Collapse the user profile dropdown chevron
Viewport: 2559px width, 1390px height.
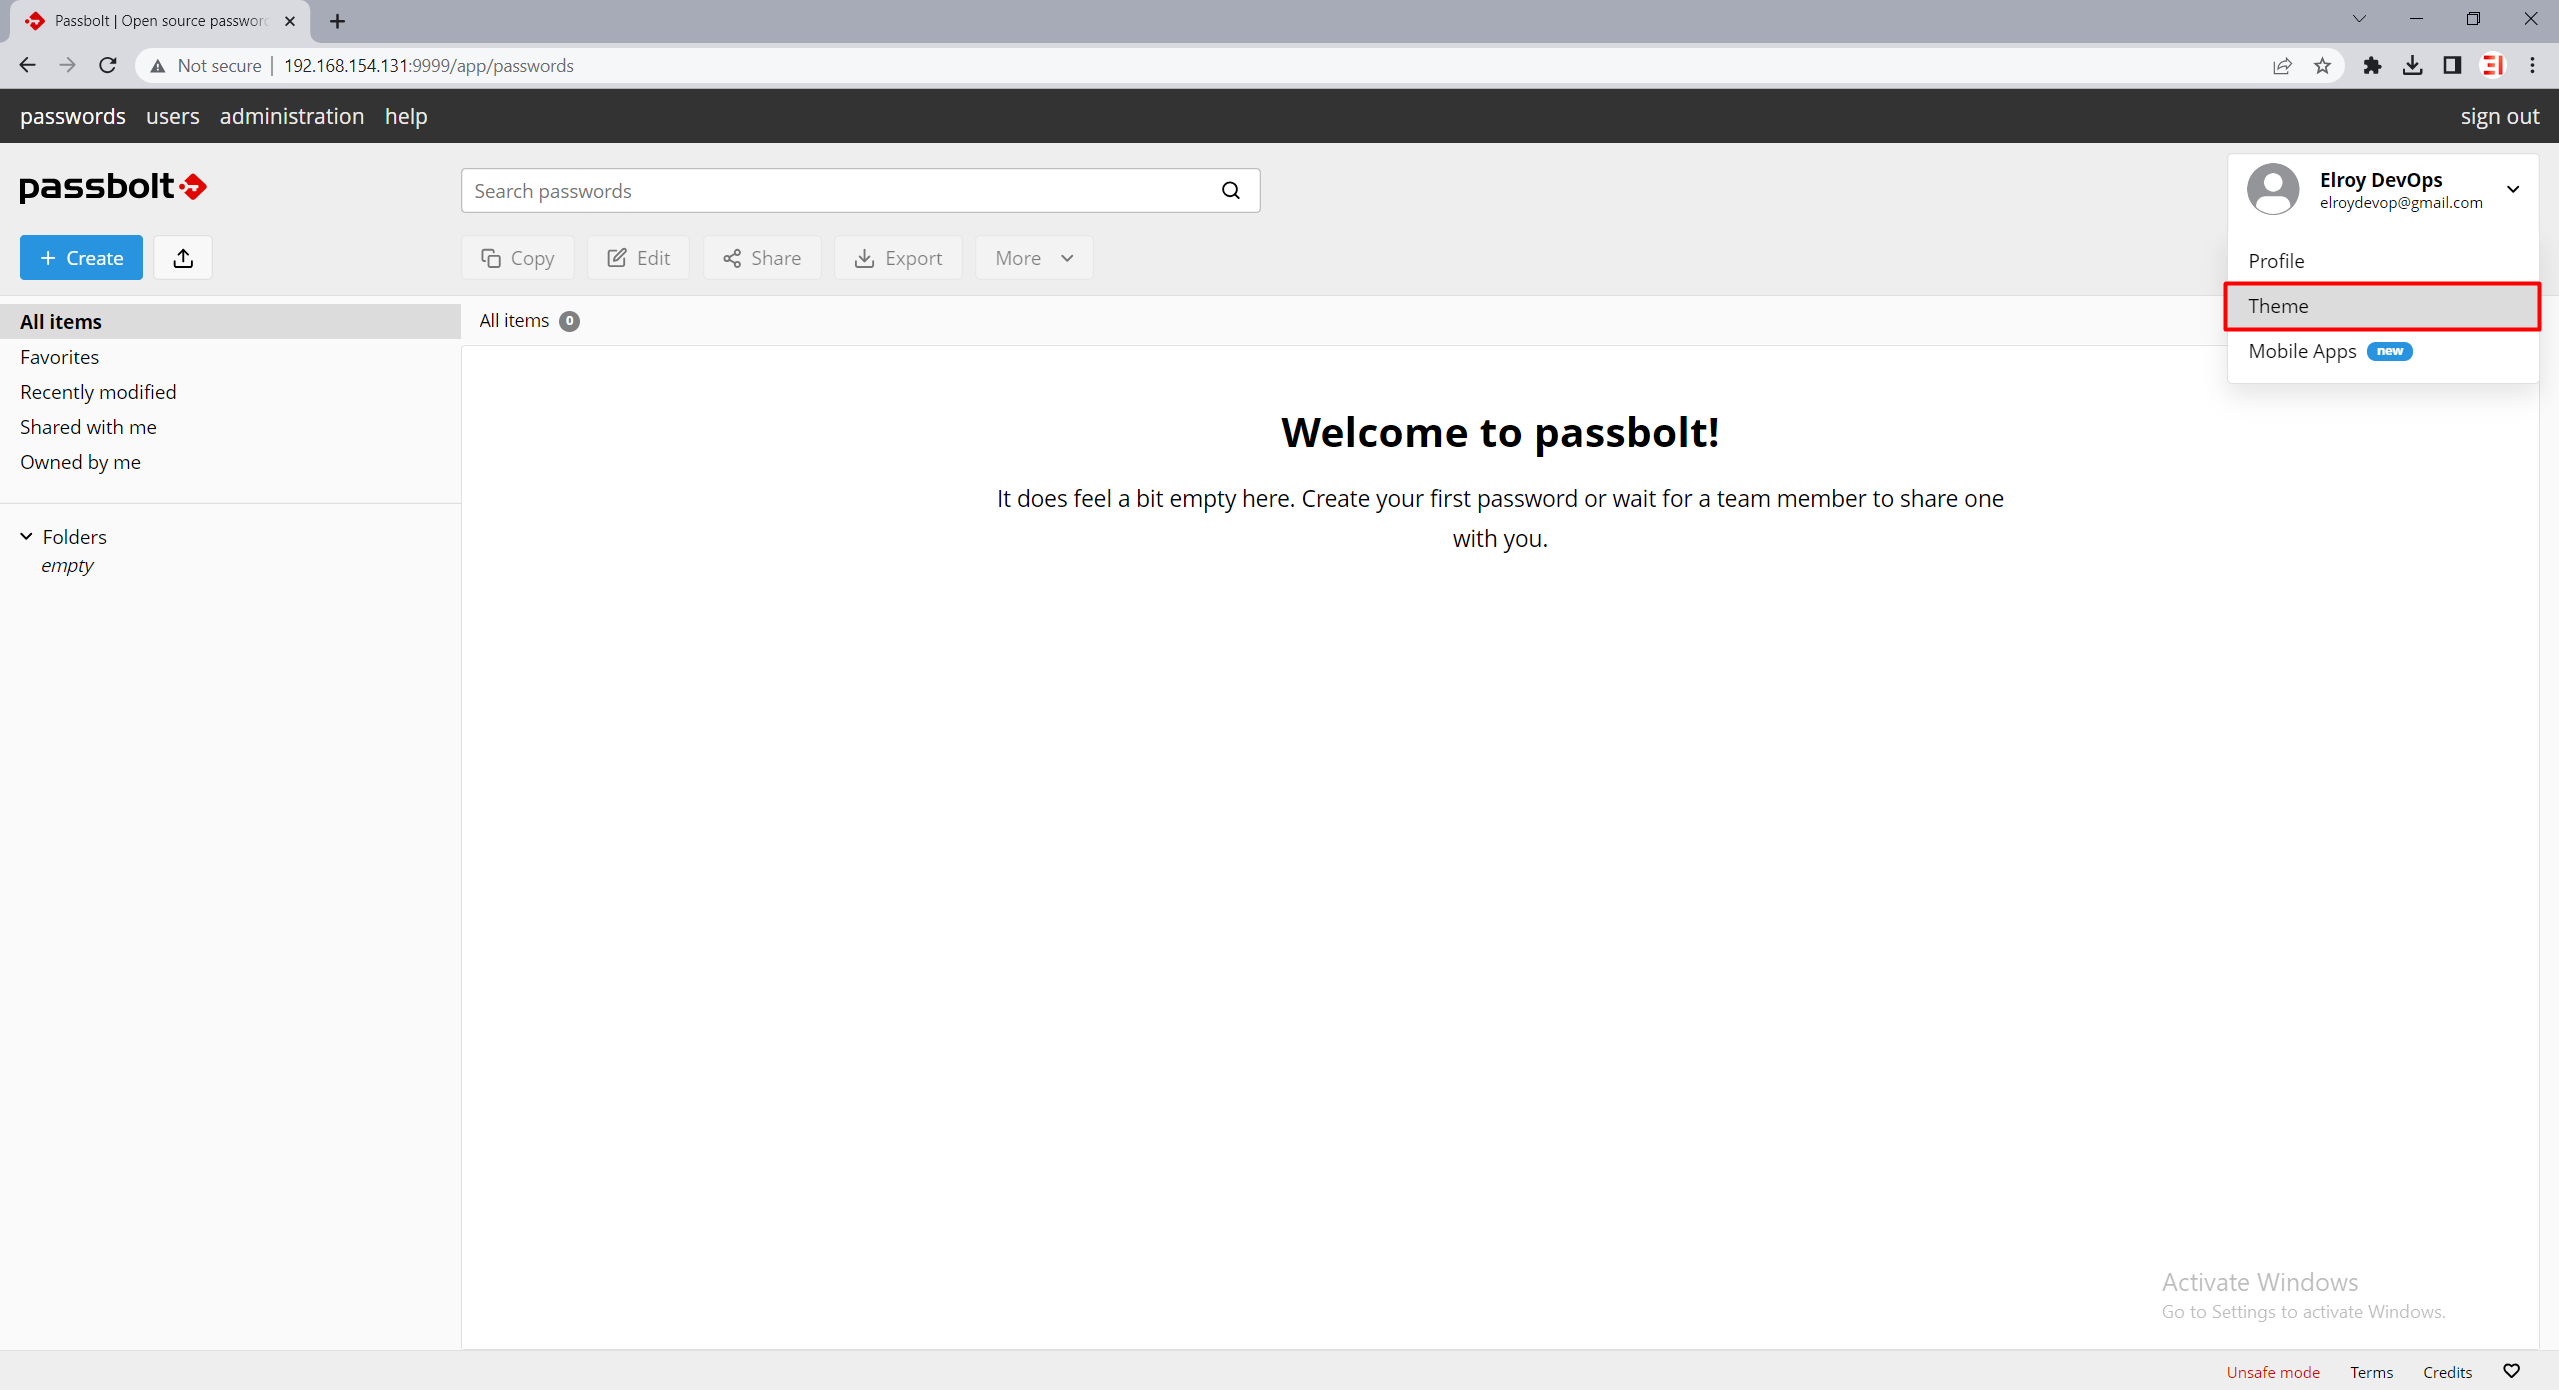(2513, 189)
